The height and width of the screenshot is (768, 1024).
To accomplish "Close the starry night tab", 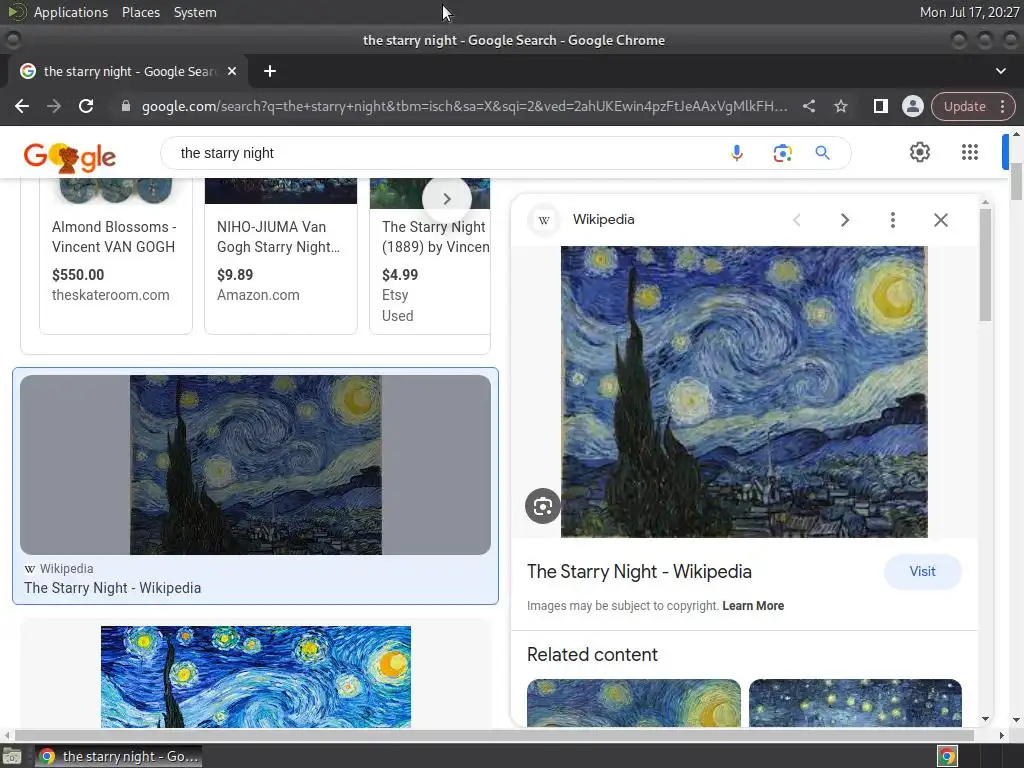I will (232, 71).
